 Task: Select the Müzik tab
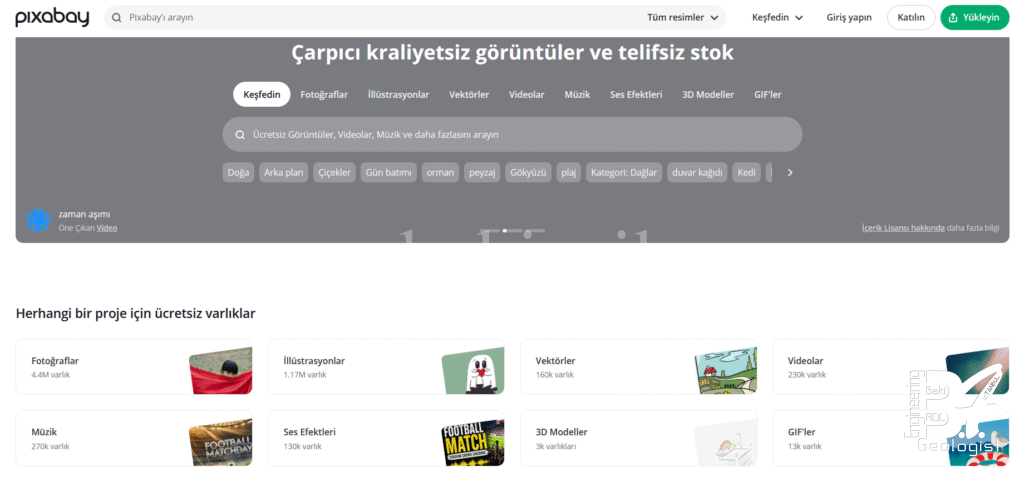pos(577,95)
